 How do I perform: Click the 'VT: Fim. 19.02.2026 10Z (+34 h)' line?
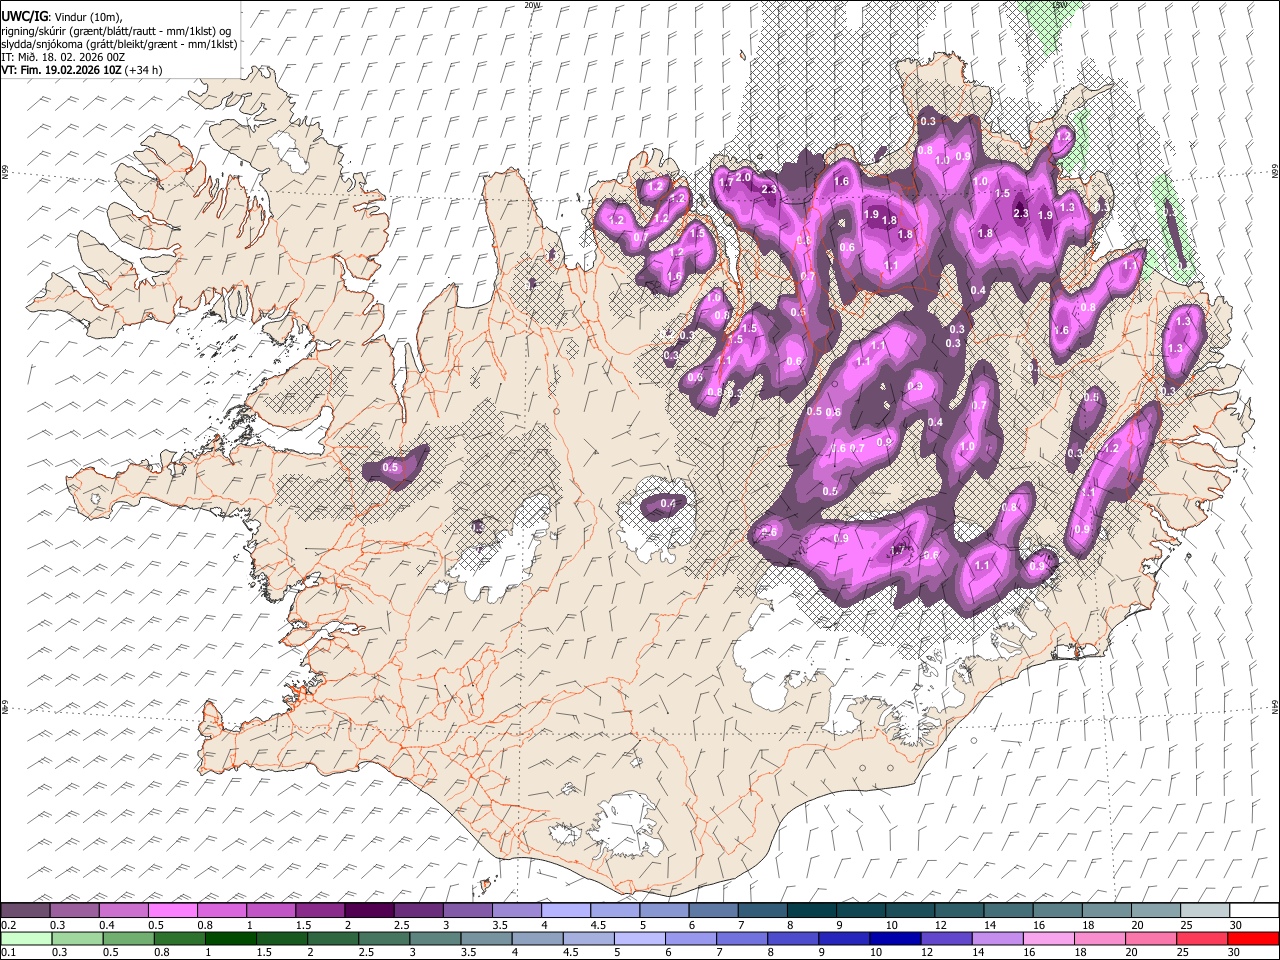click(82, 70)
